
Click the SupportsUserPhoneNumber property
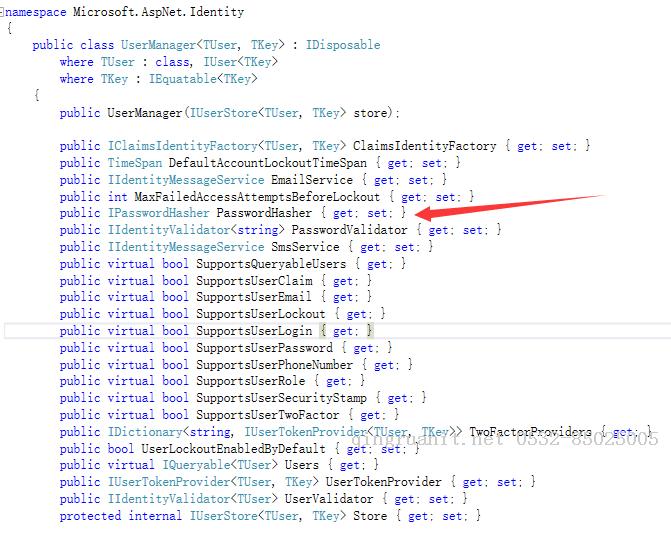click(x=274, y=365)
